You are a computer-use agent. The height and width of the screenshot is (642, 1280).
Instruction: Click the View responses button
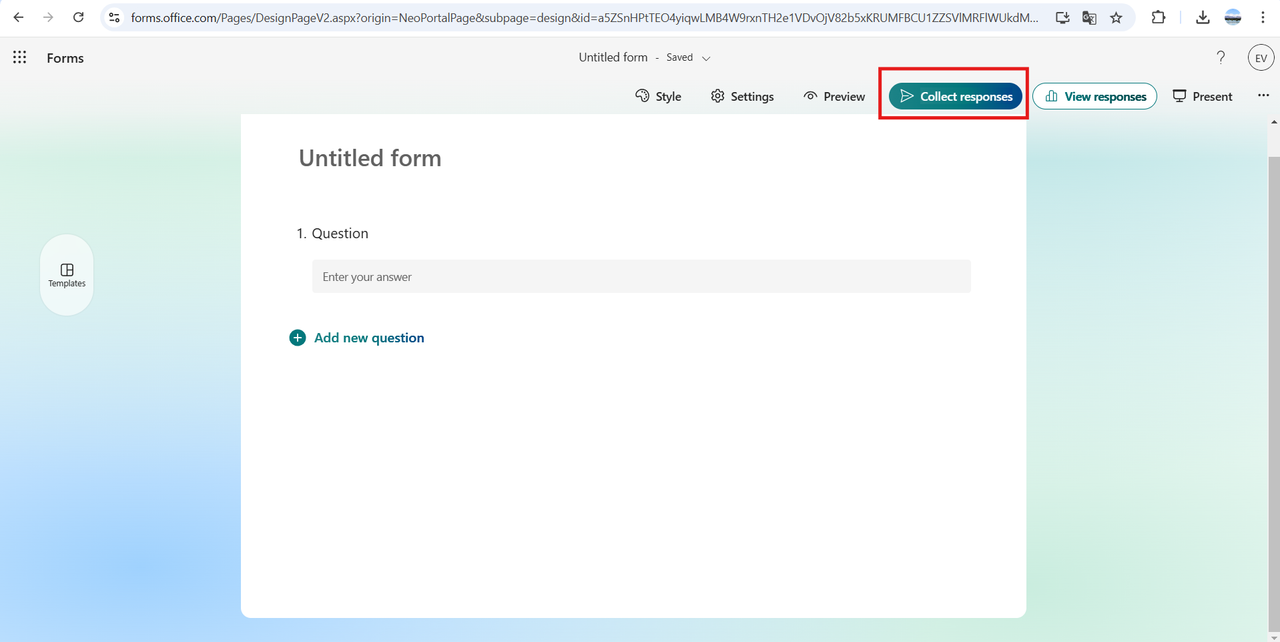[x=1094, y=97]
